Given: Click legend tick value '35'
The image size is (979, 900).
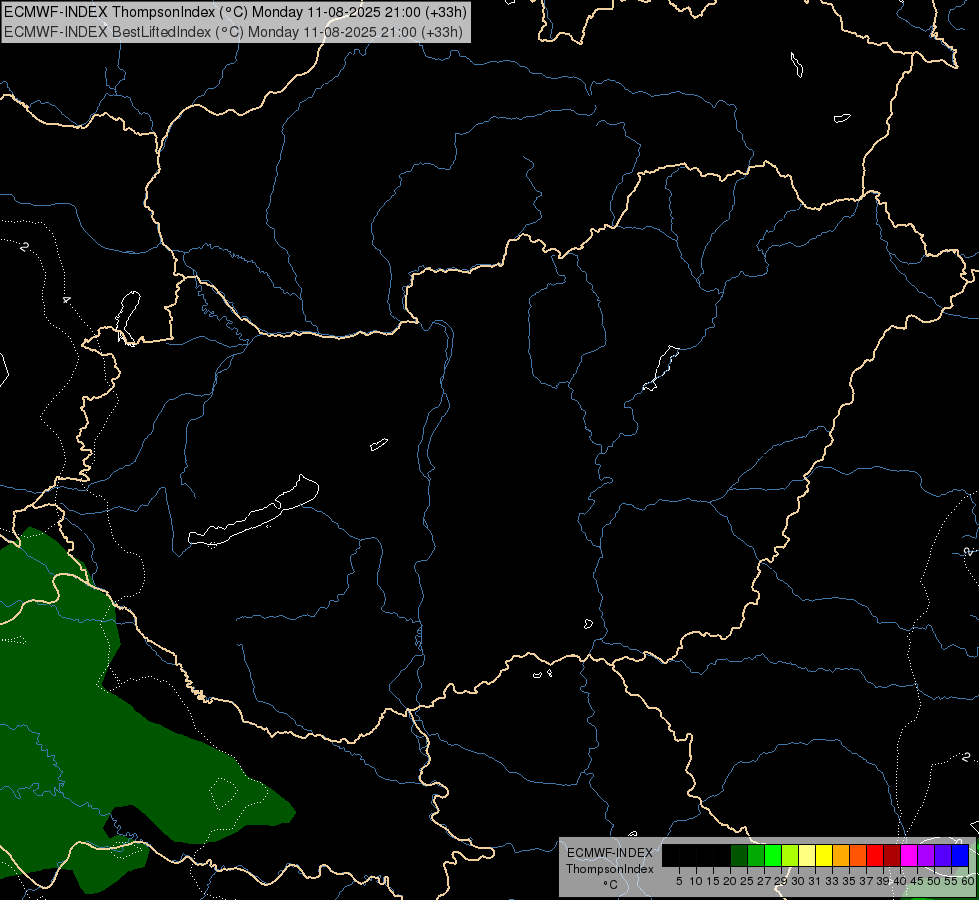Looking at the screenshot, I should click(x=849, y=881).
